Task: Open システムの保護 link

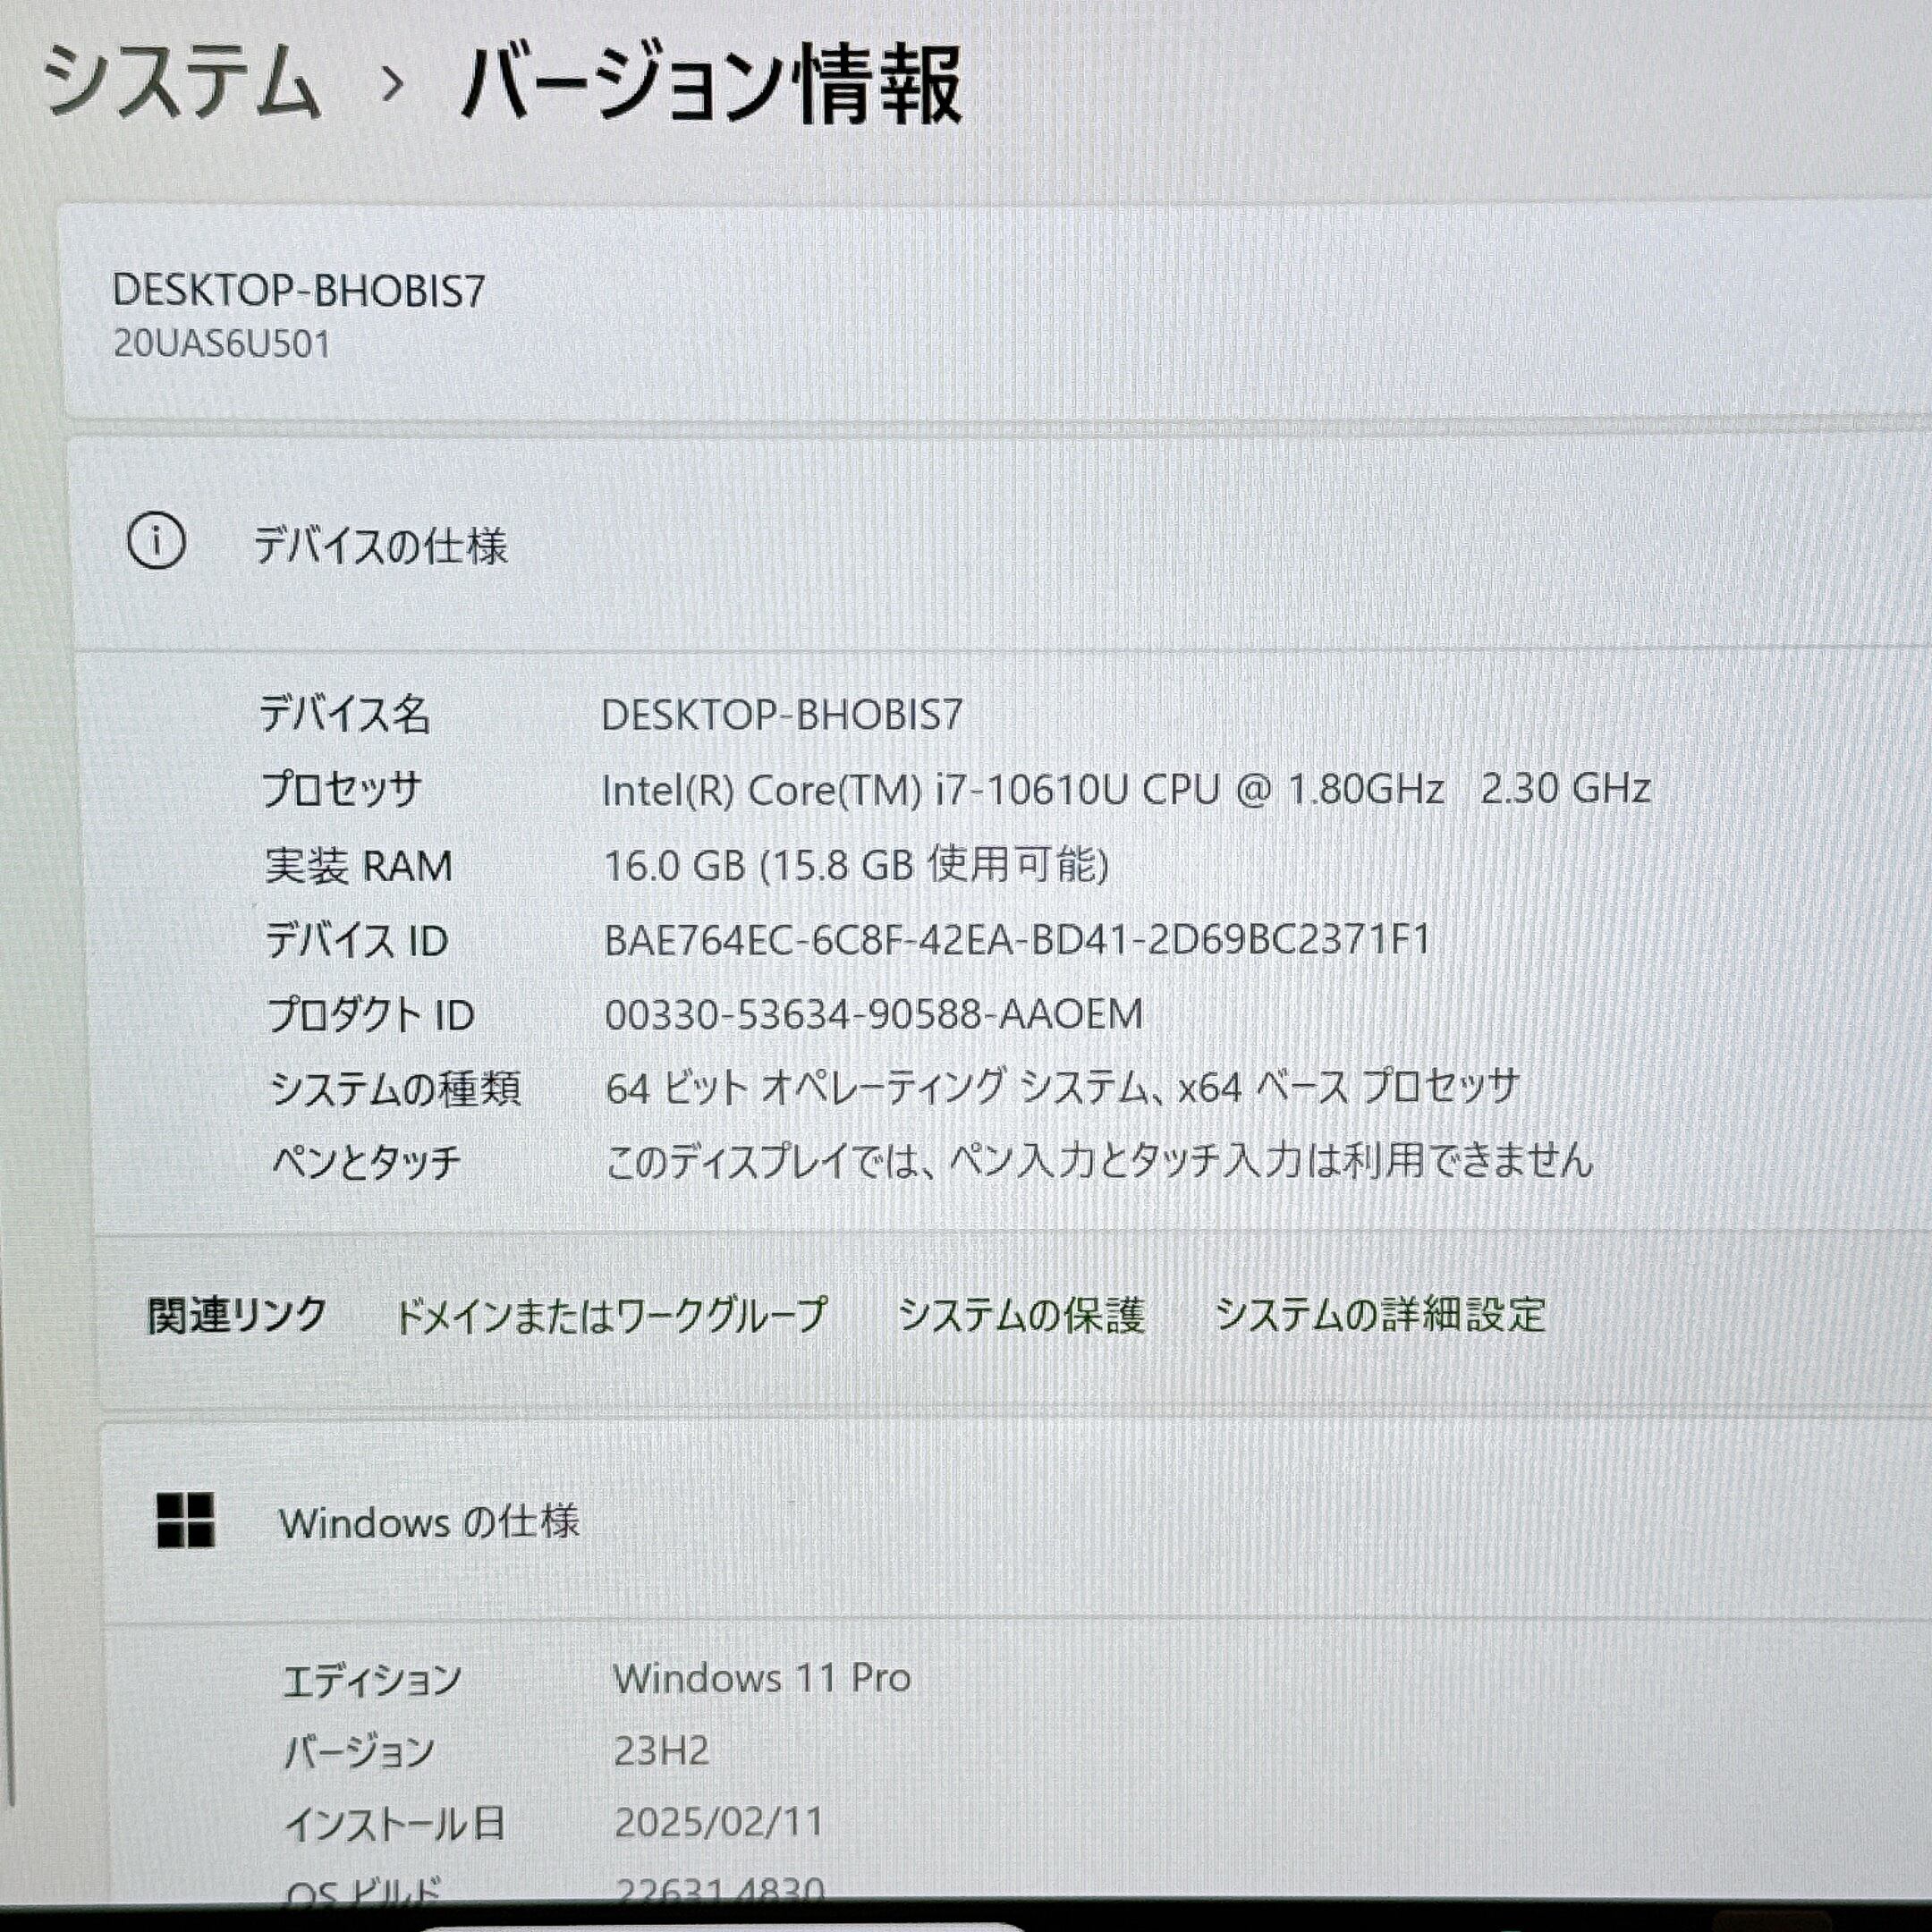Action: [x=1021, y=1315]
